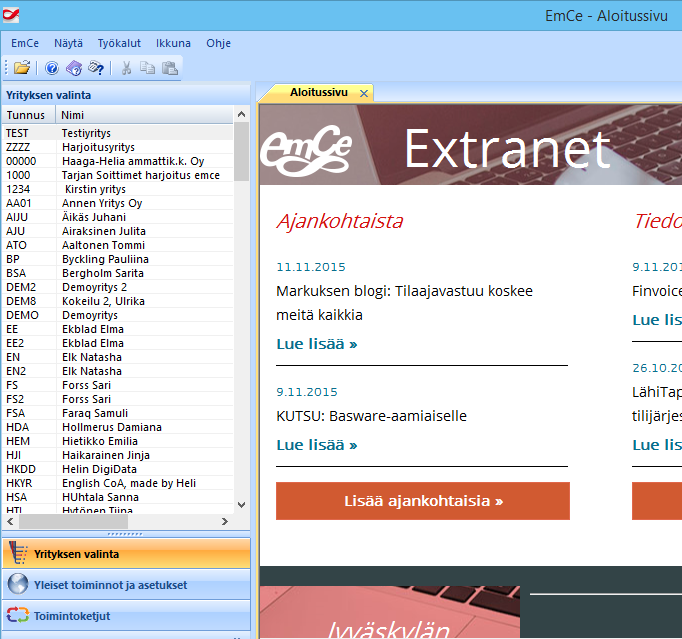
Task: Open the help book icon in toolbar
Action: pyautogui.click(x=74, y=68)
